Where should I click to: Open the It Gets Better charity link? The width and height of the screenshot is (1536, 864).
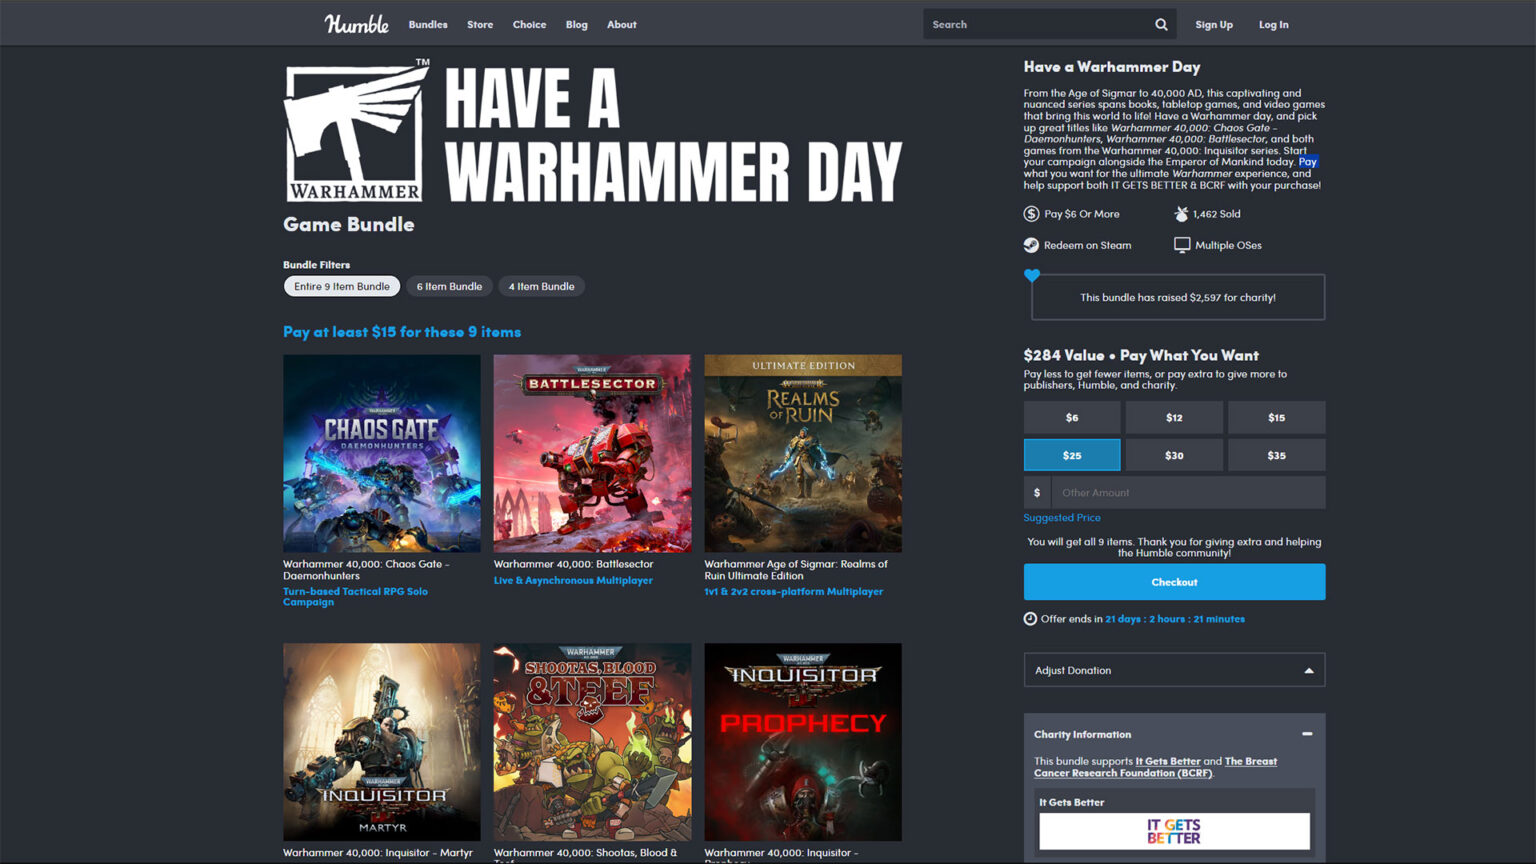1167,761
